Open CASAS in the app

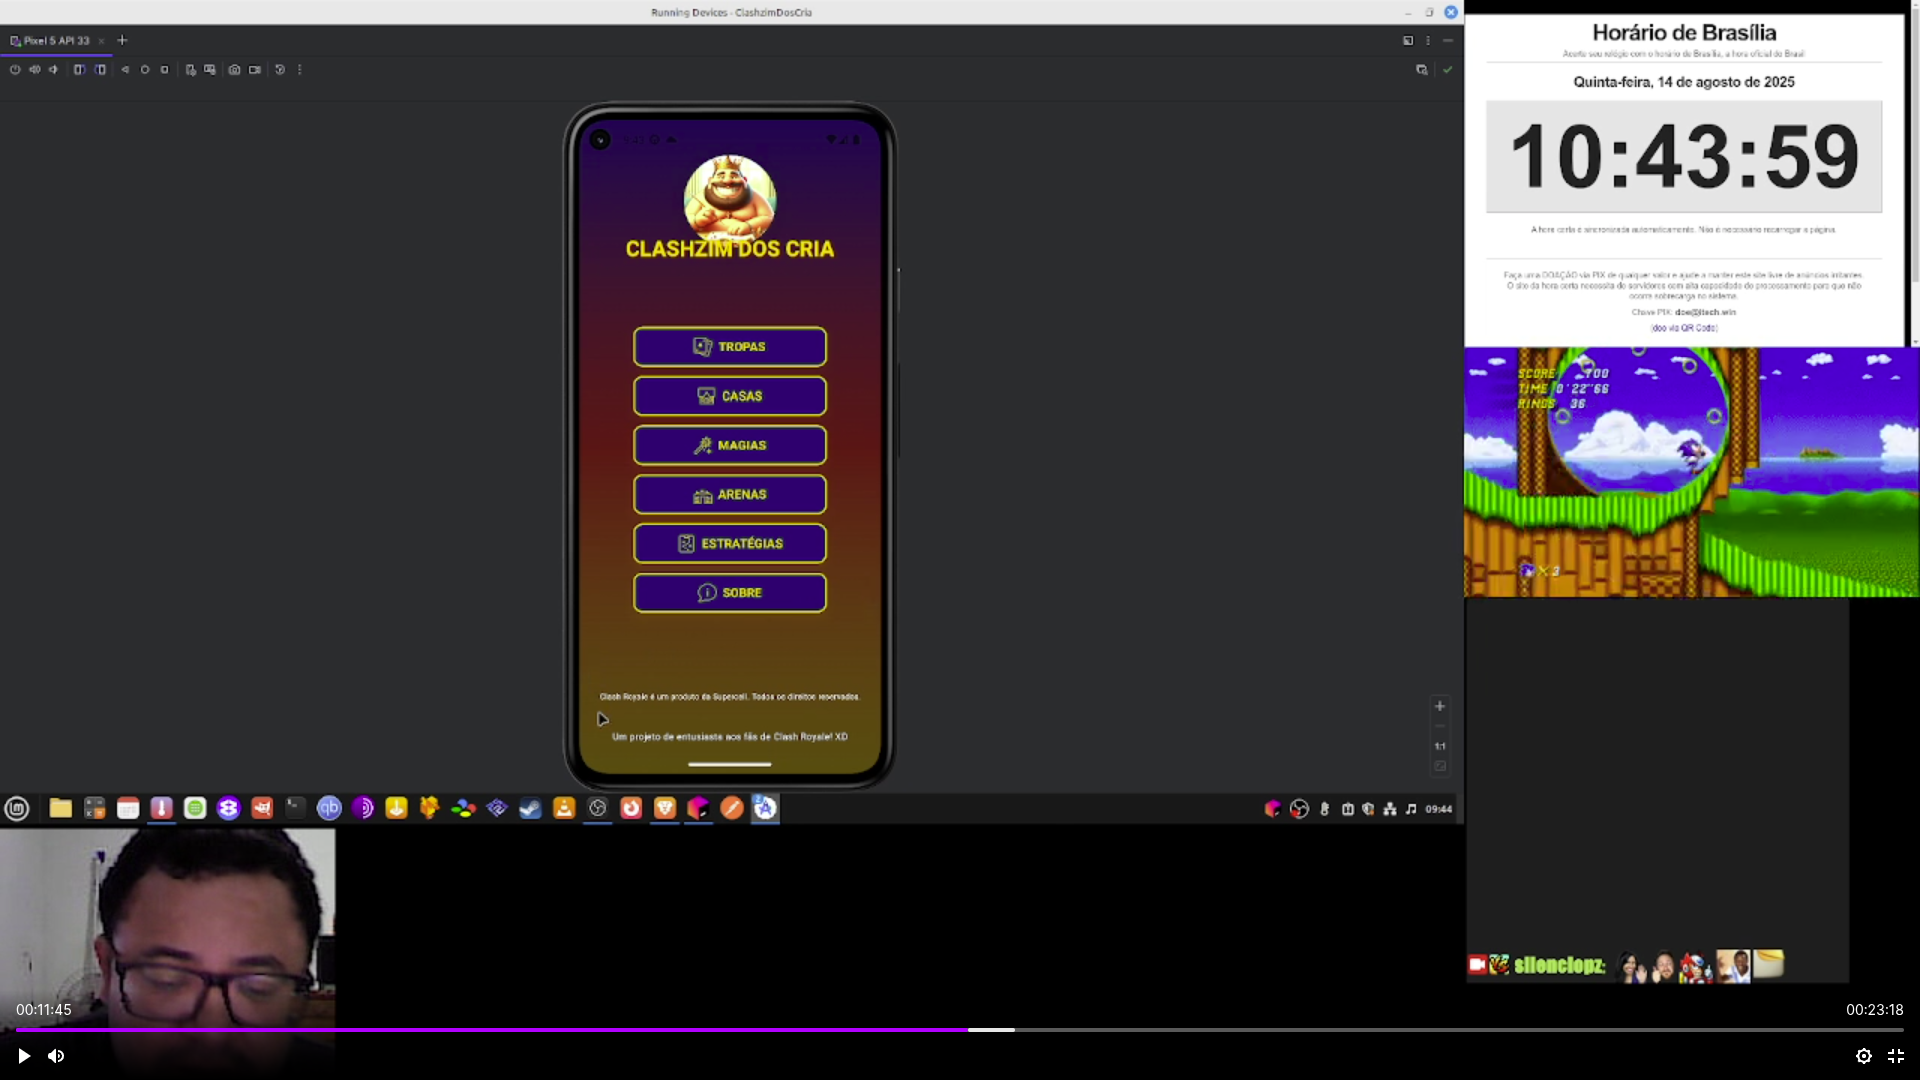click(x=730, y=396)
